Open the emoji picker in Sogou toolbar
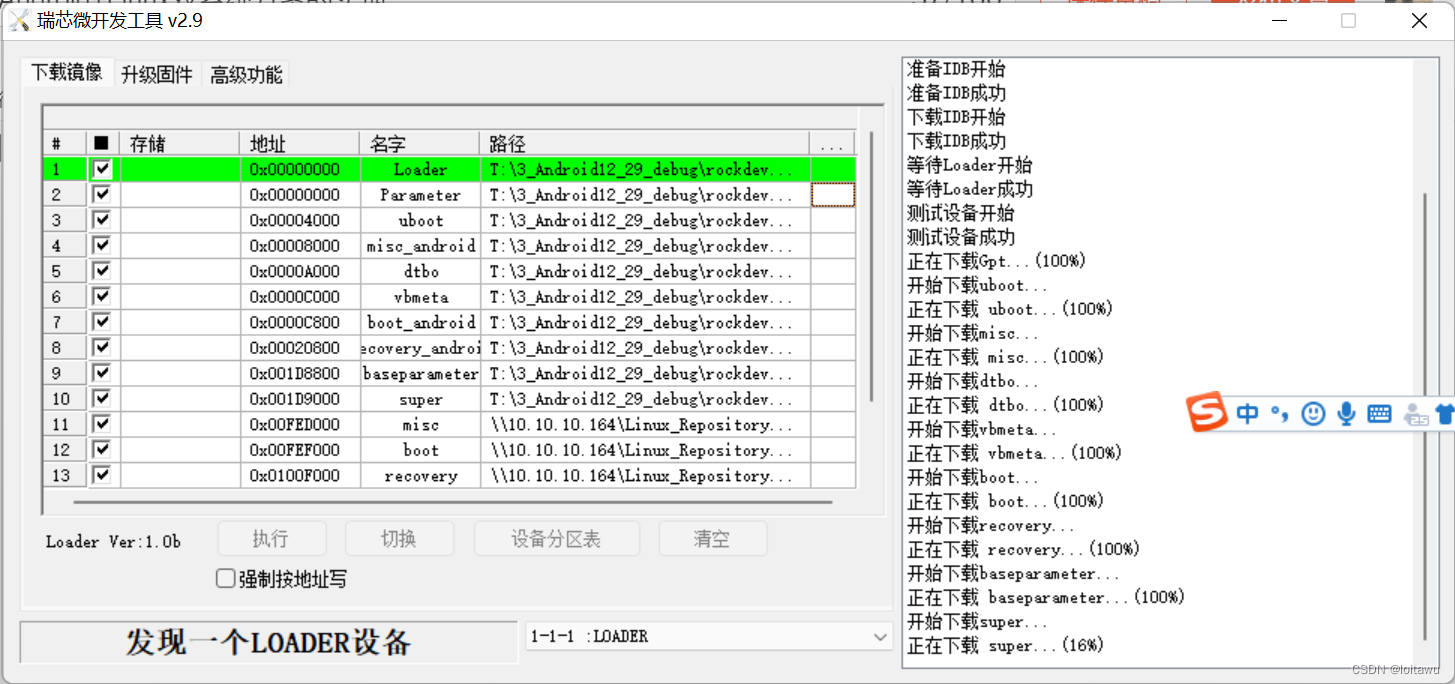The height and width of the screenshot is (684, 1455). pyautogui.click(x=1313, y=413)
